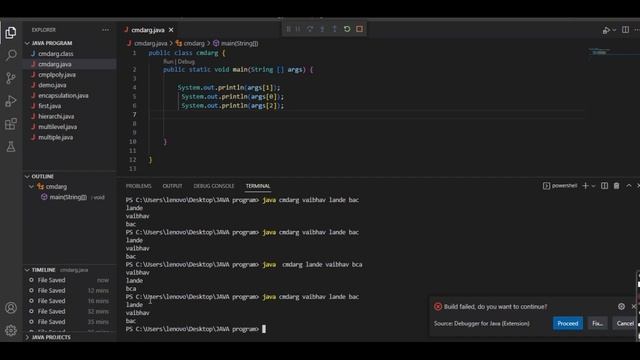Click the Debug code lens above main
Image resolution: width=640 pixels, height=360 pixels.
tap(186, 62)
